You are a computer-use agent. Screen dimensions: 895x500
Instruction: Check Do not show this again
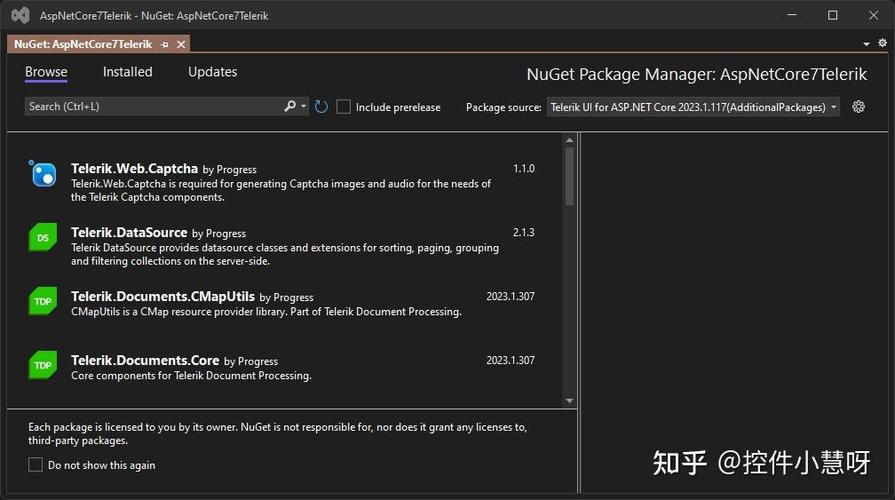[35, 465]
